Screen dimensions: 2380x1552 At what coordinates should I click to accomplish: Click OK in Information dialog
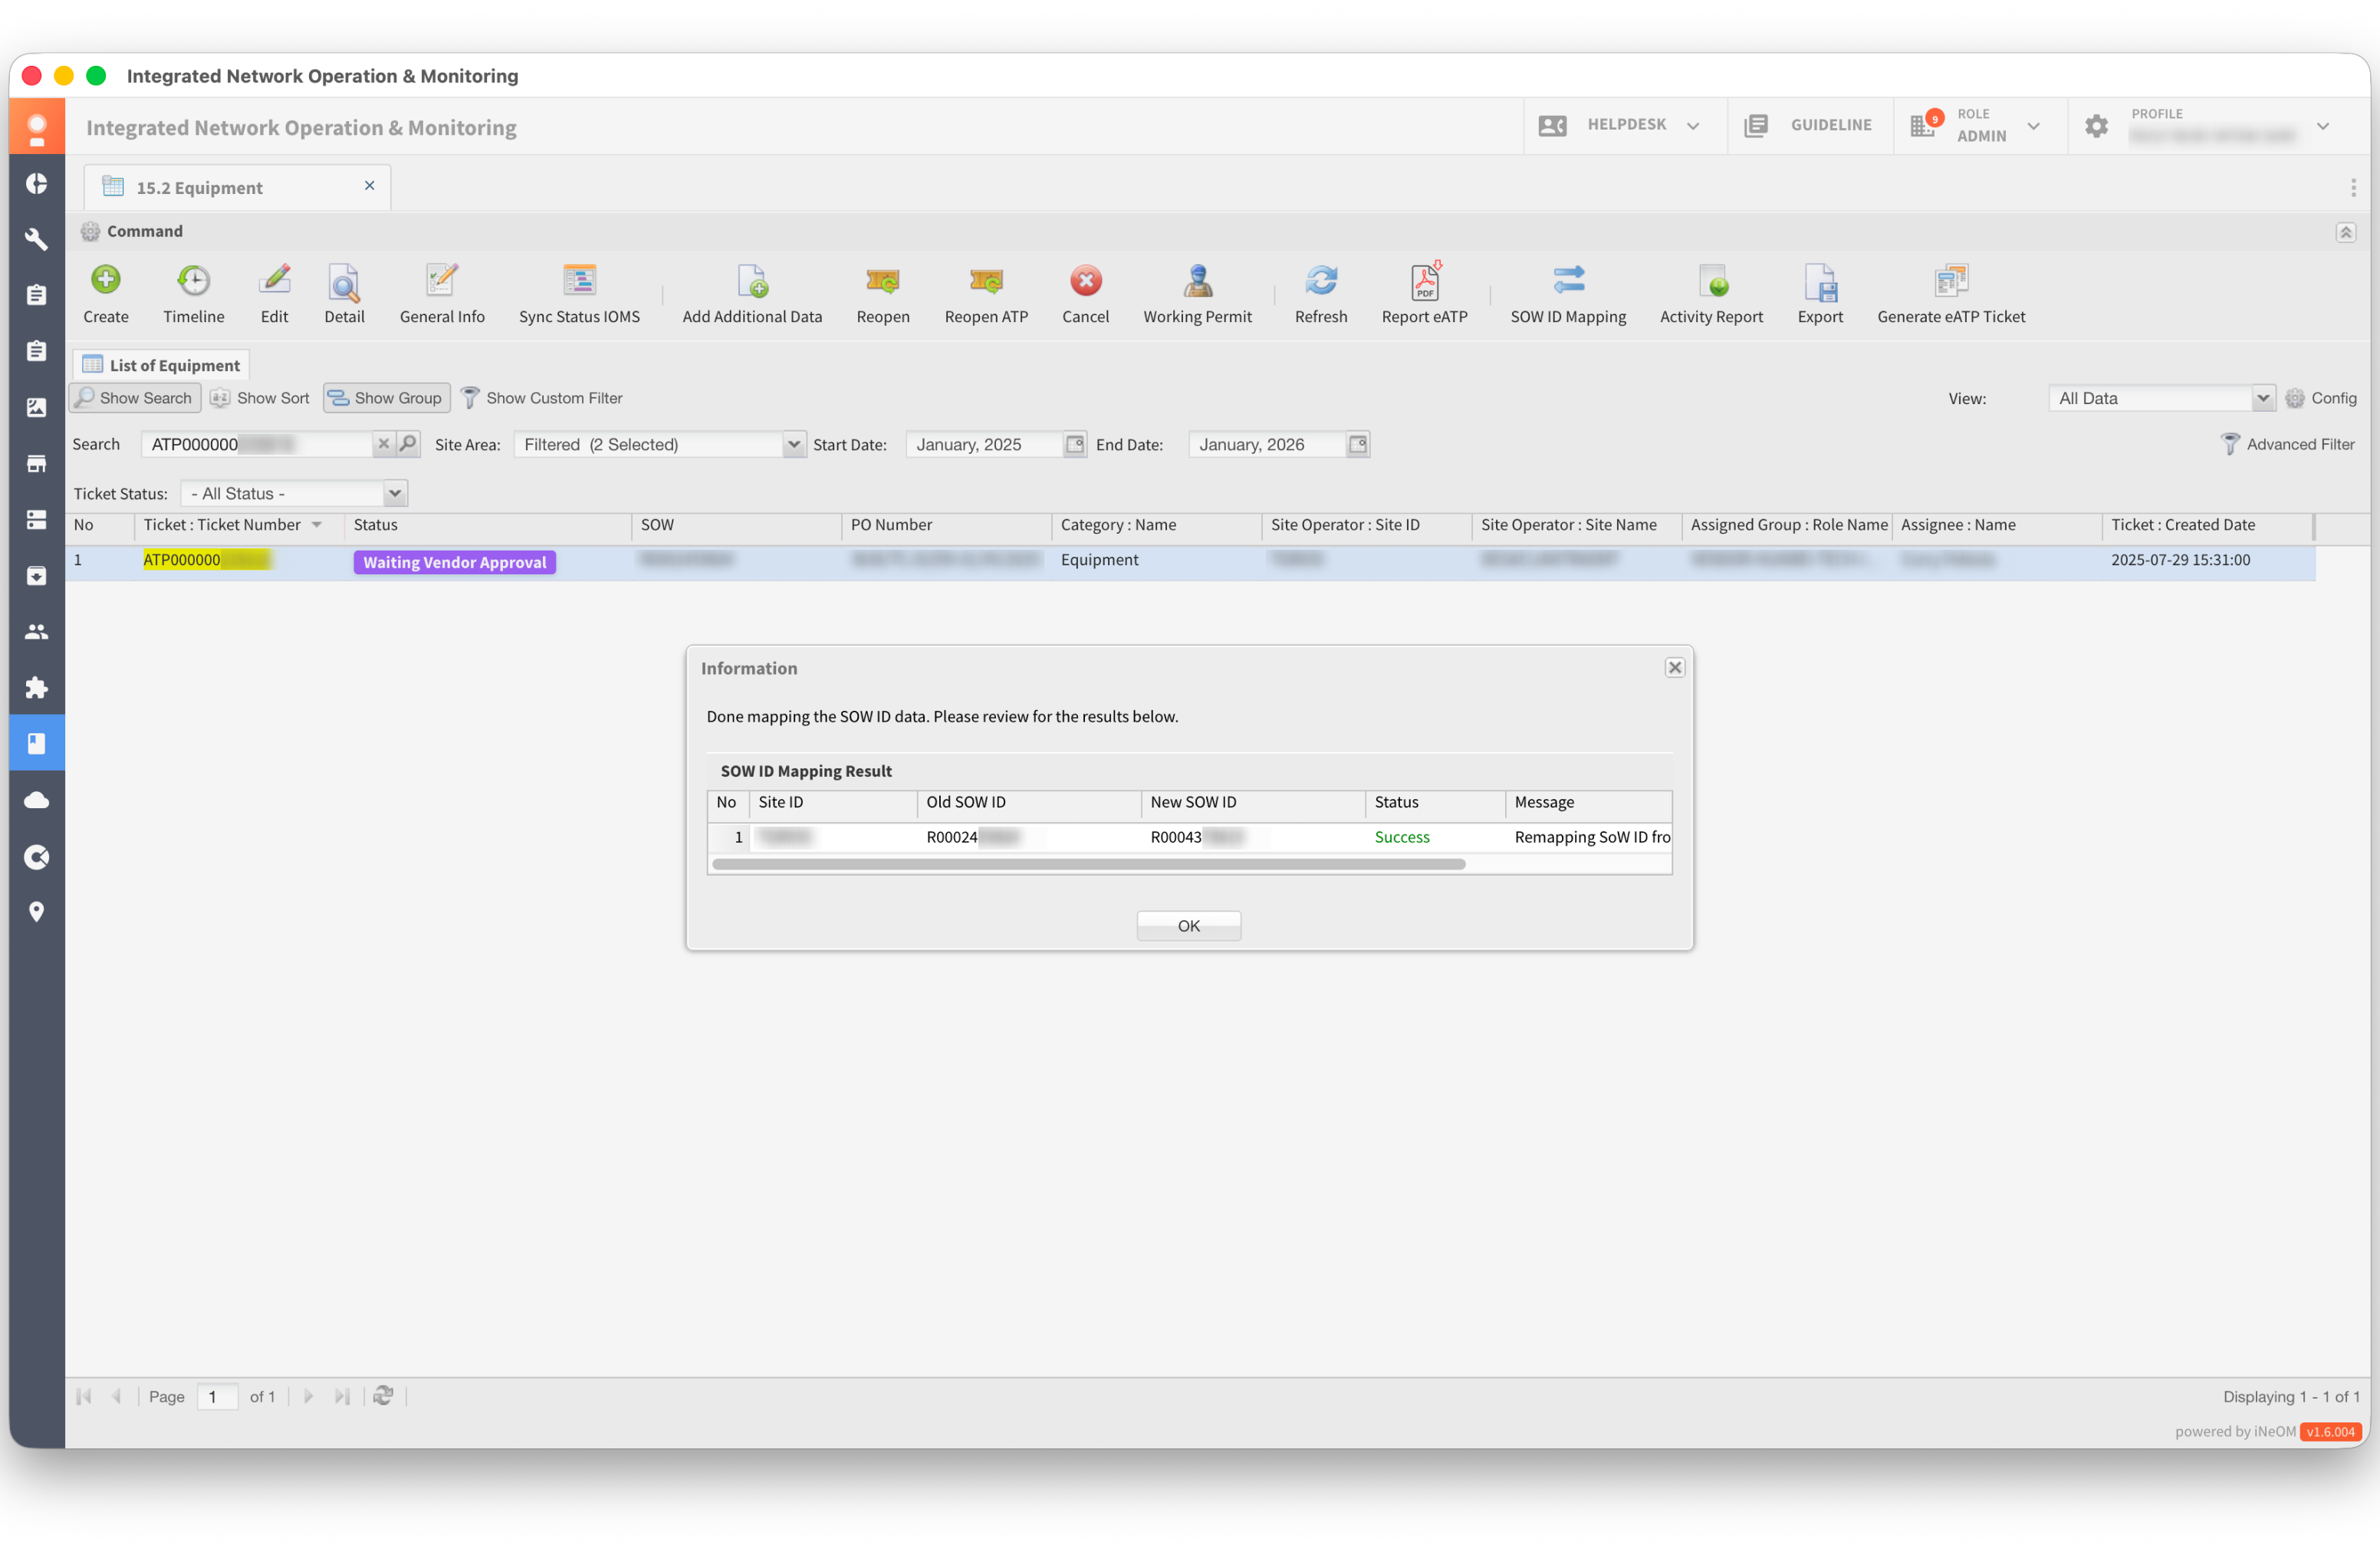pyautogui.click(x=1188, y=926)
